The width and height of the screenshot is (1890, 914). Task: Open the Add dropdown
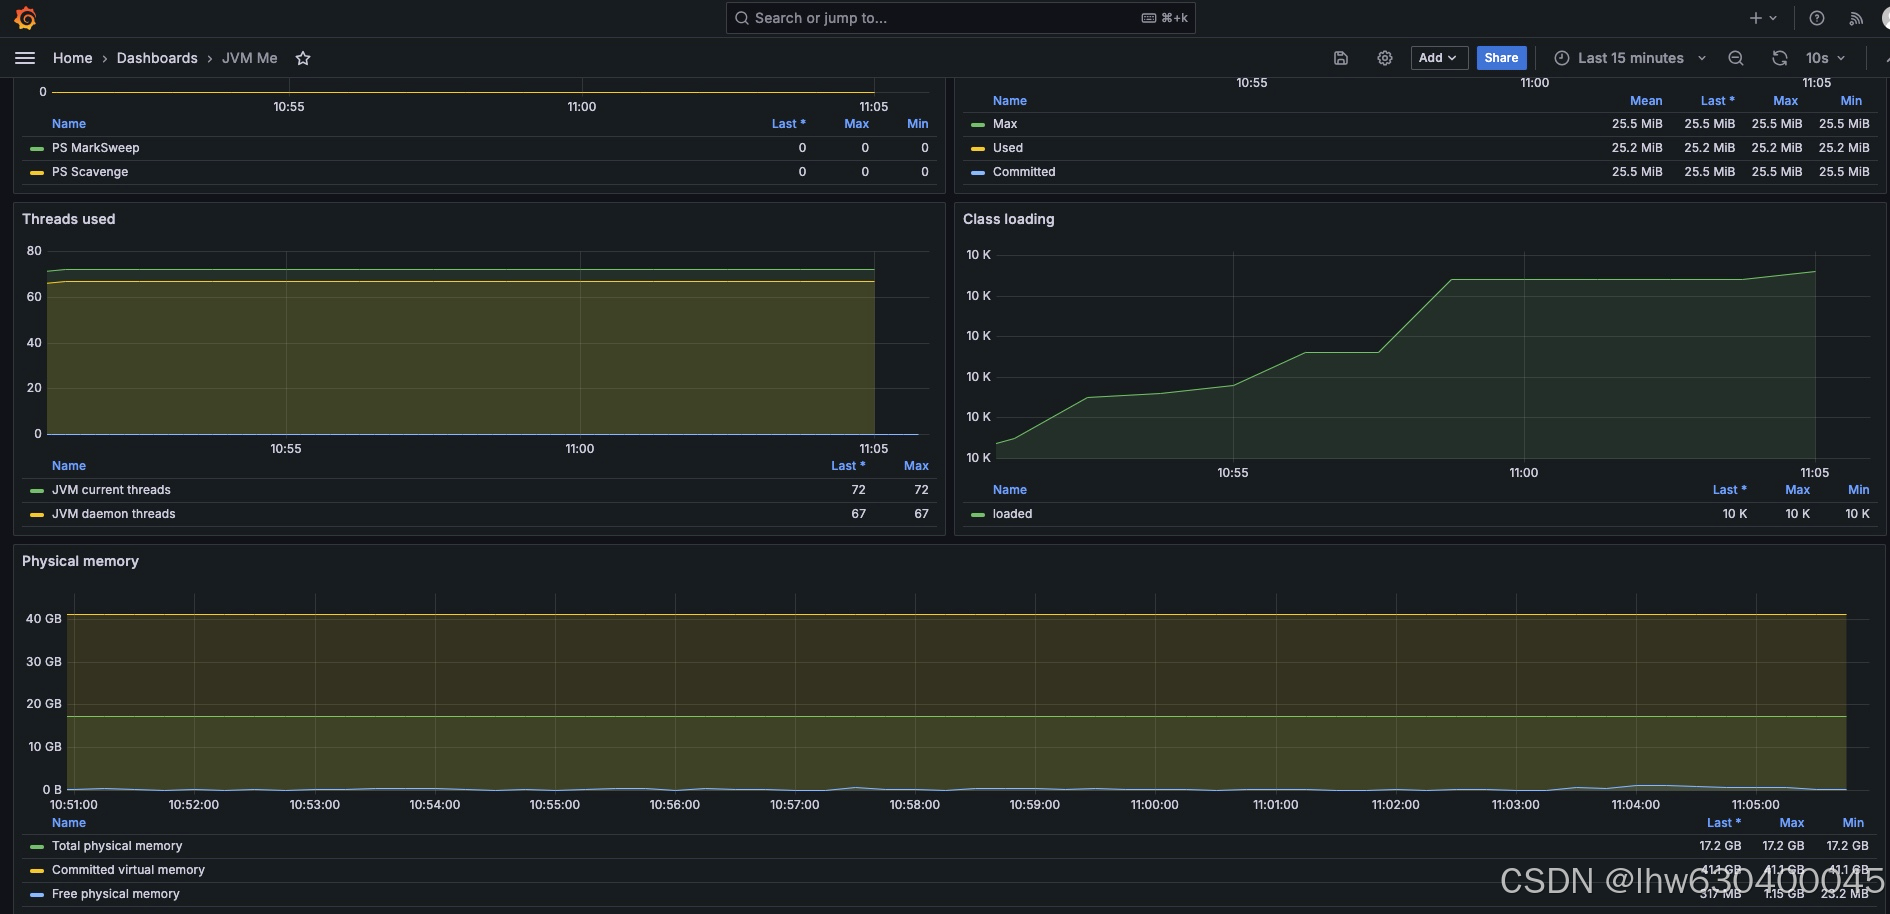(x=1439, y=58)
